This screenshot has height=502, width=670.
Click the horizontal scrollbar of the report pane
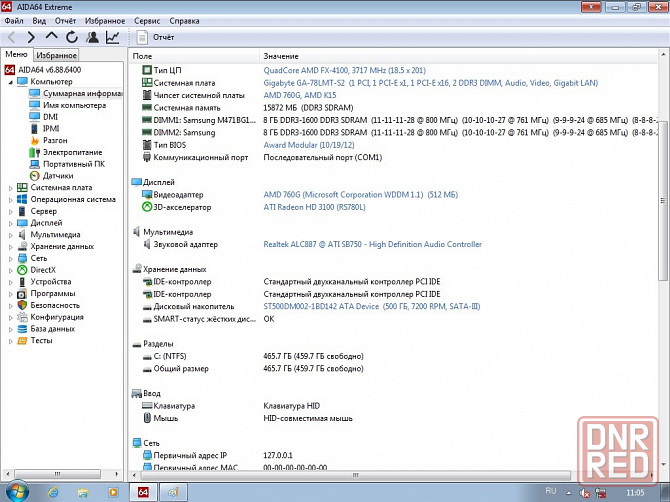click(356, 475)
